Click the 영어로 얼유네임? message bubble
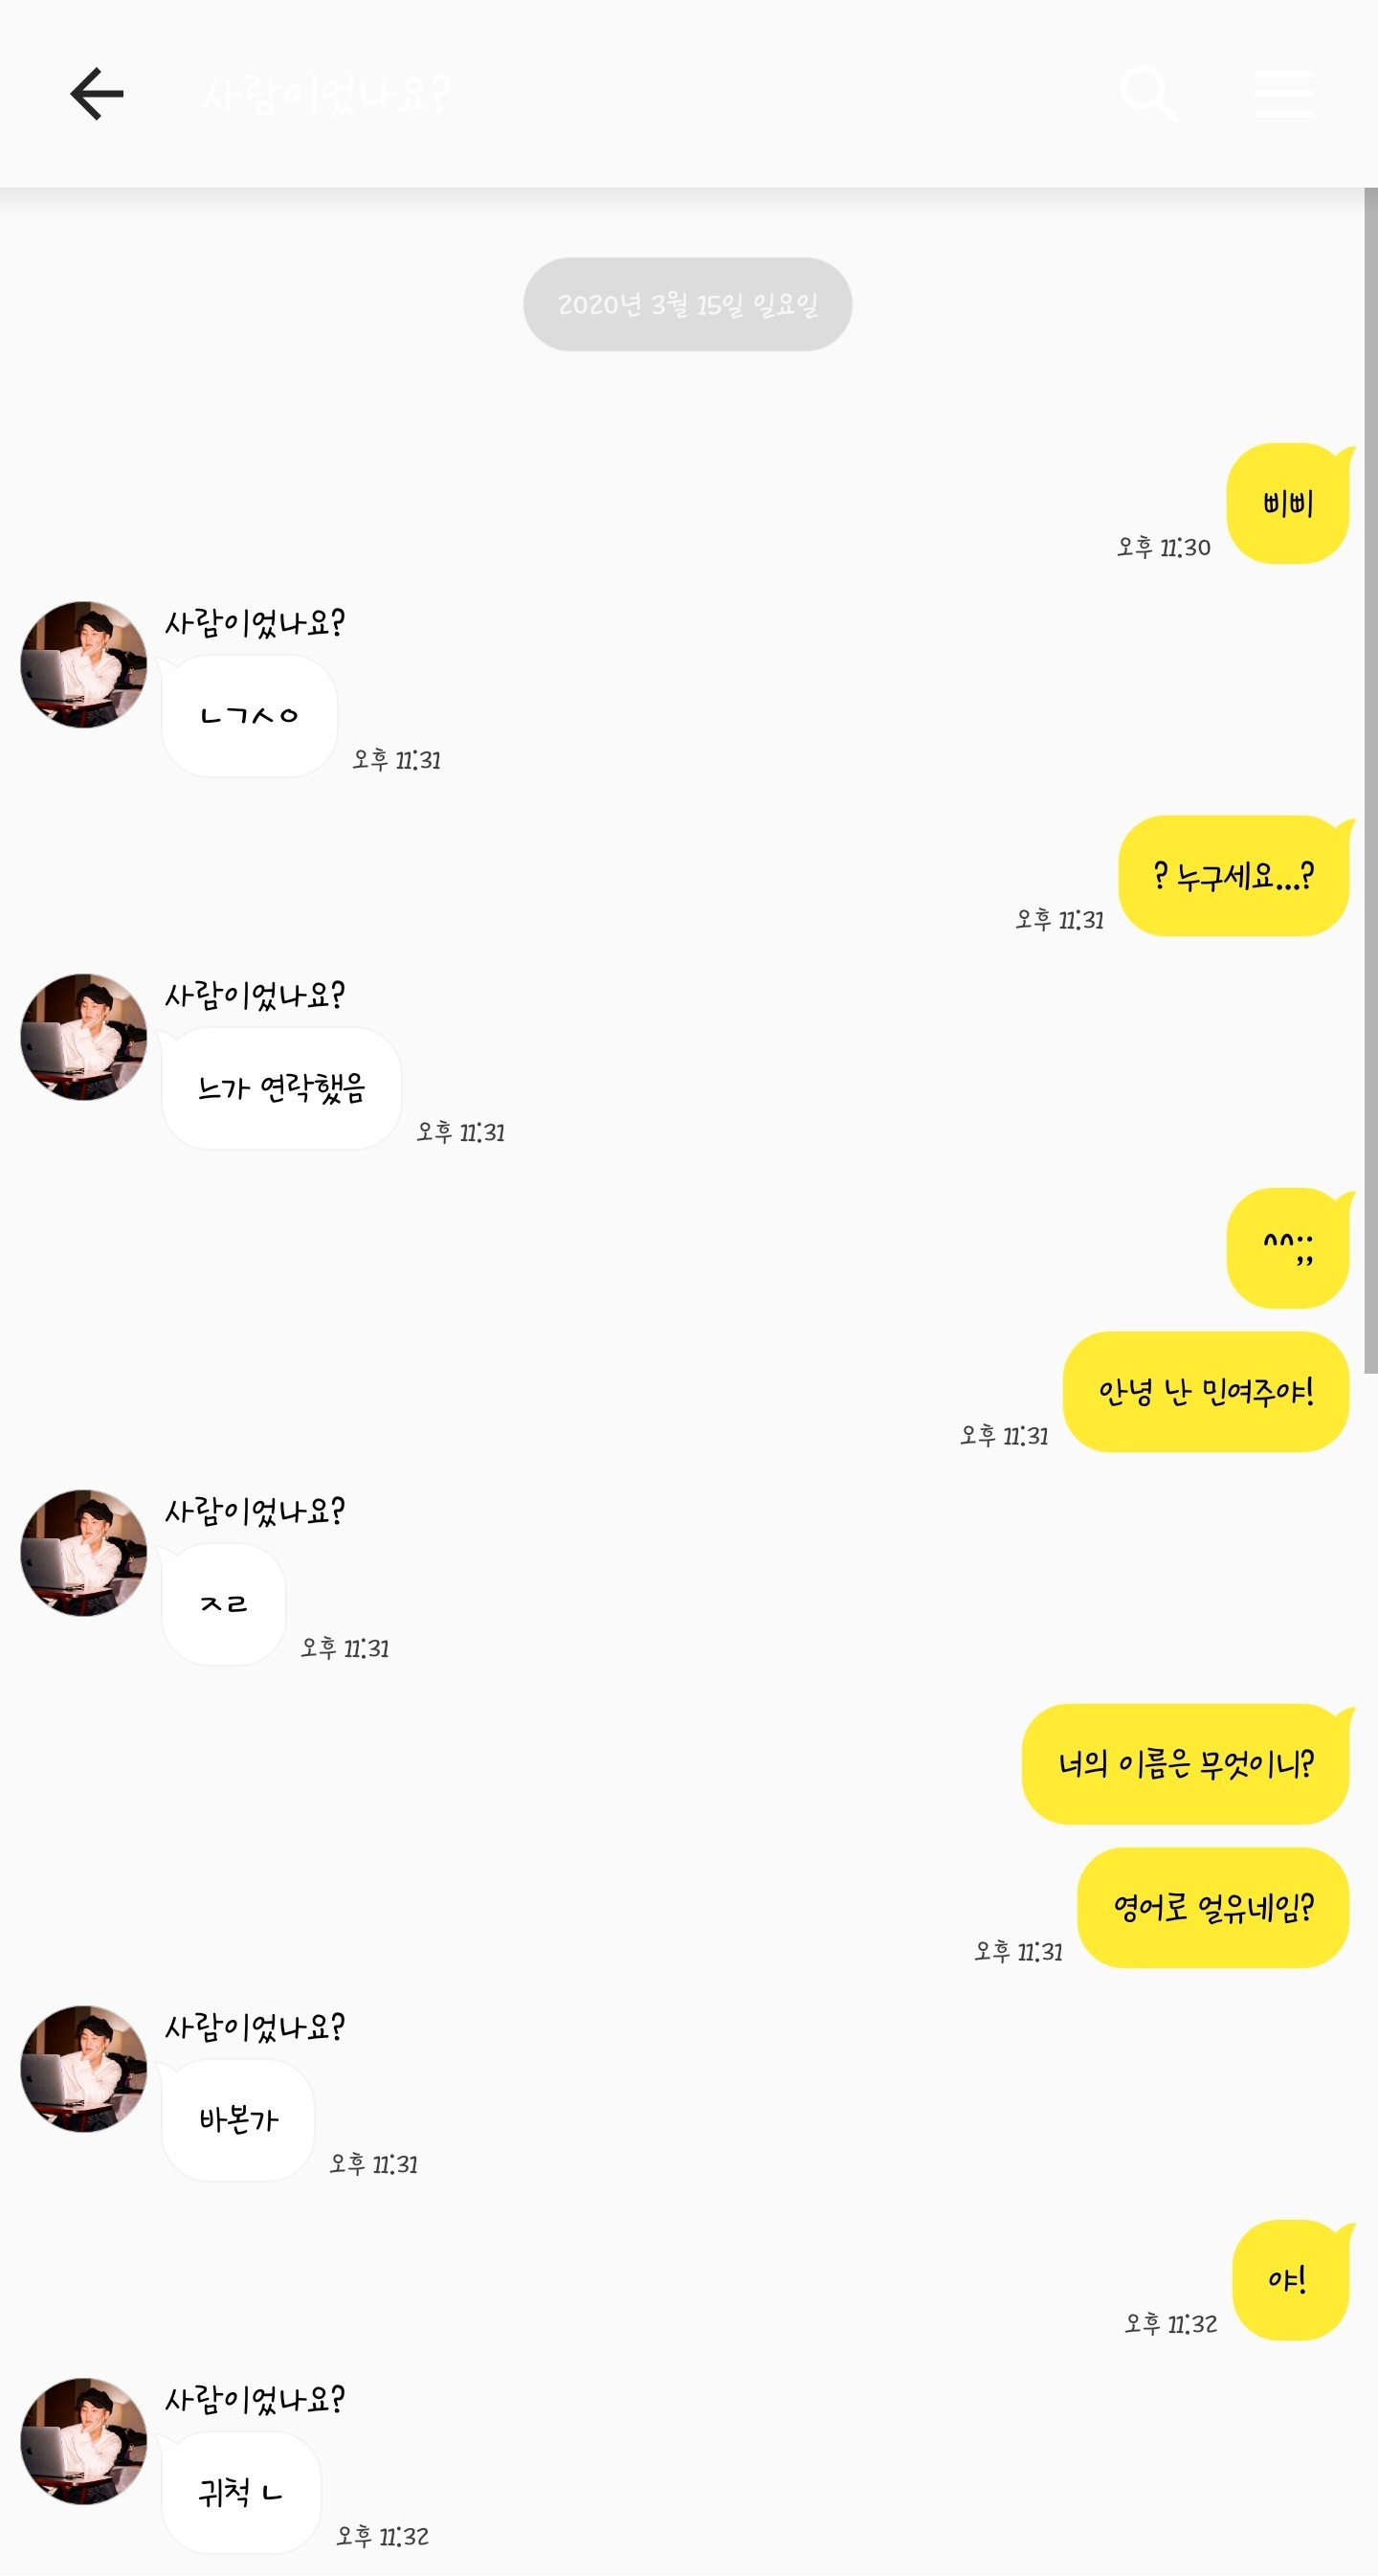 (1213, 1908)
